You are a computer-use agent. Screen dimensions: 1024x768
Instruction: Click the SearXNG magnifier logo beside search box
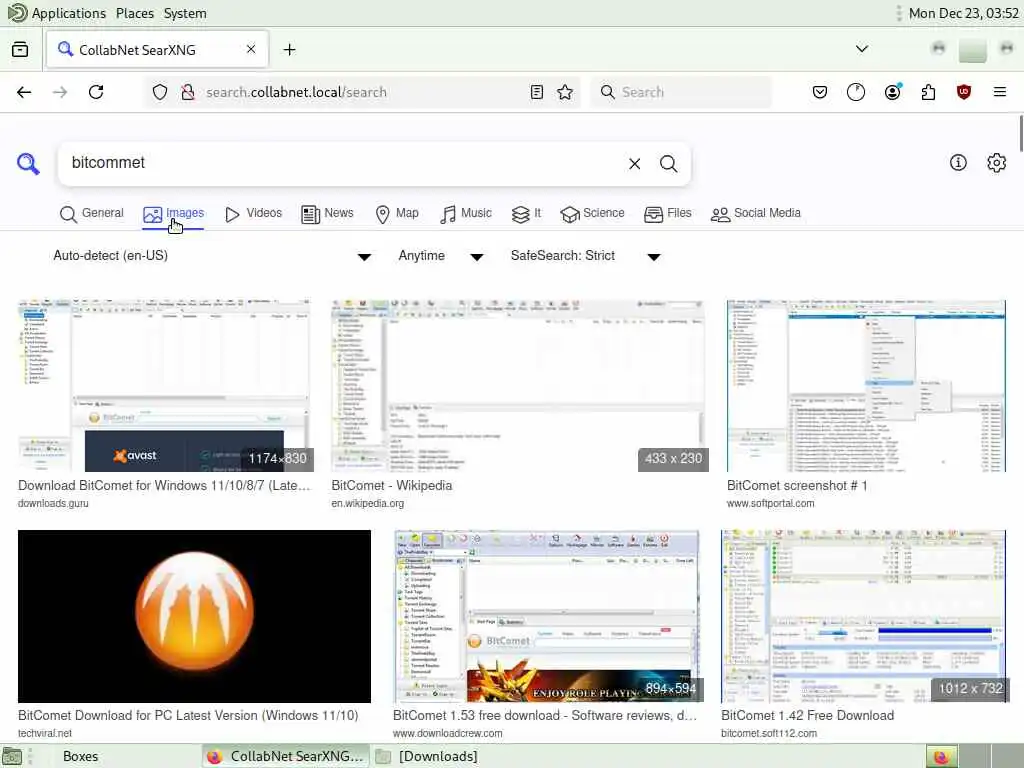(28, 163)
